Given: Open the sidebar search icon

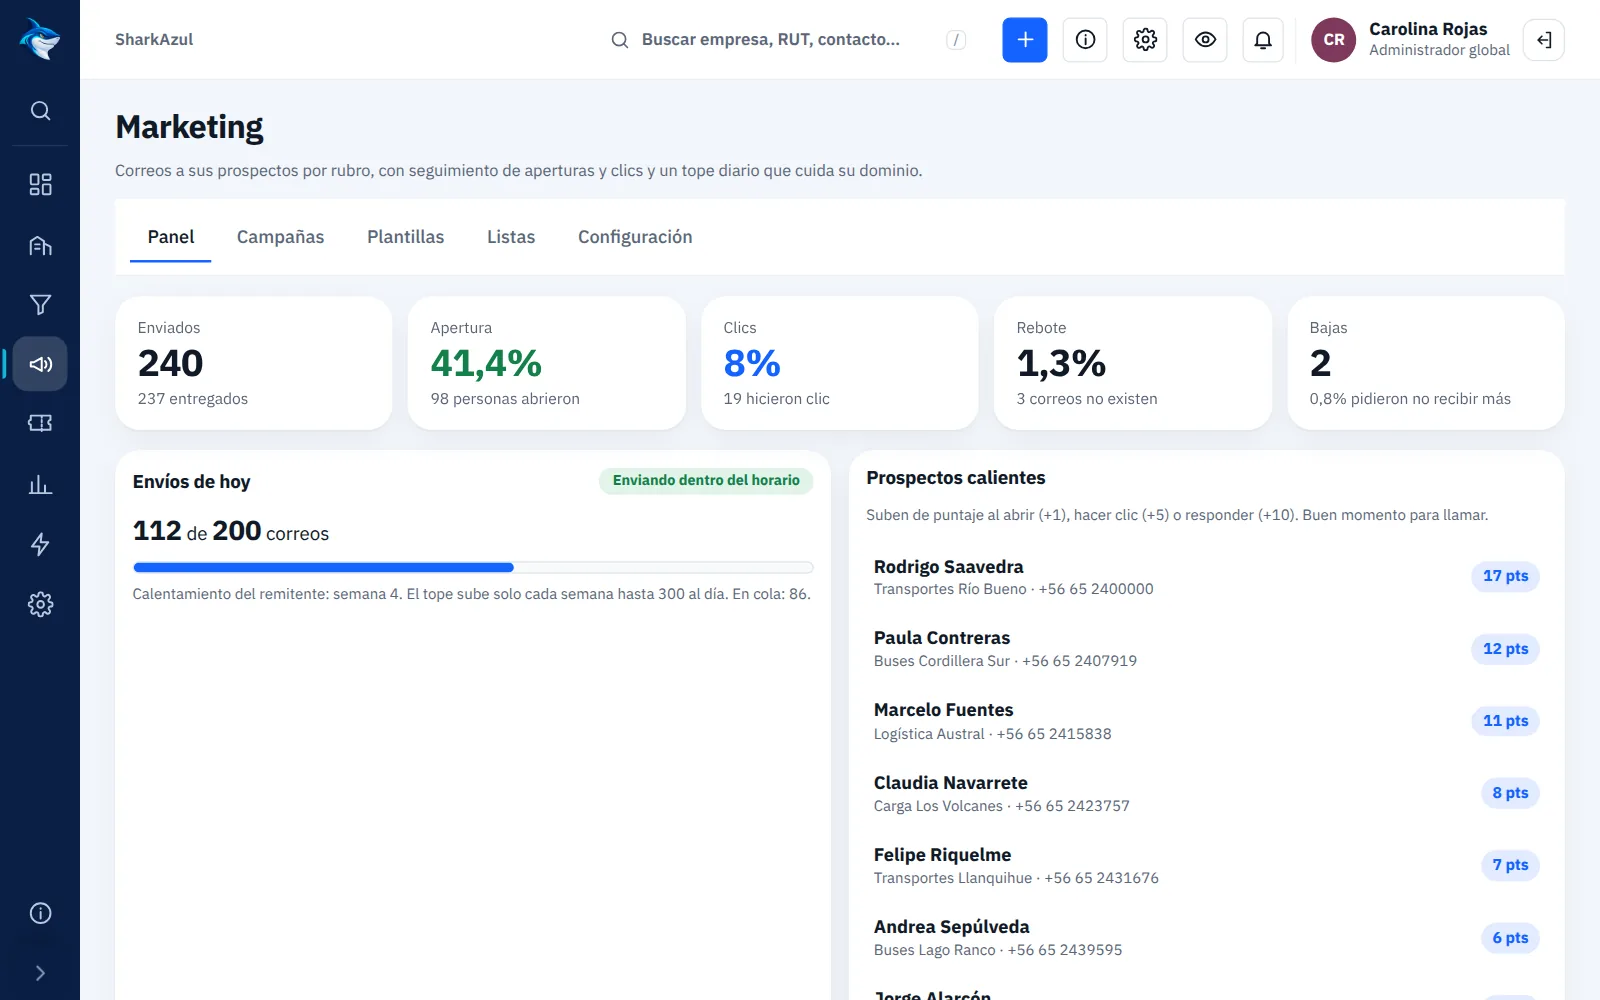Looking at the screenshot, I should point(40,111).
